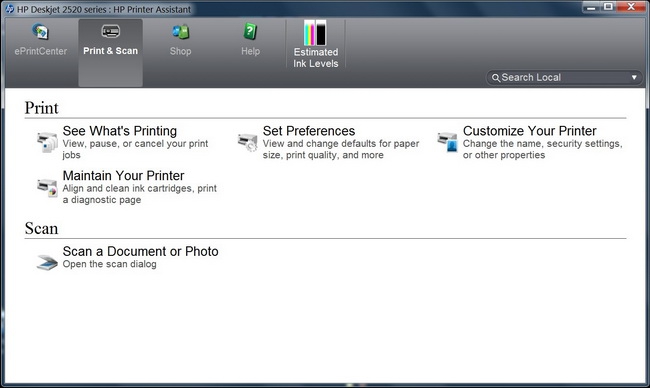650x388 pixels.
Task: Click 'View, pause, or cancel your print jobs' text
Action: click(x=136, y=149)
